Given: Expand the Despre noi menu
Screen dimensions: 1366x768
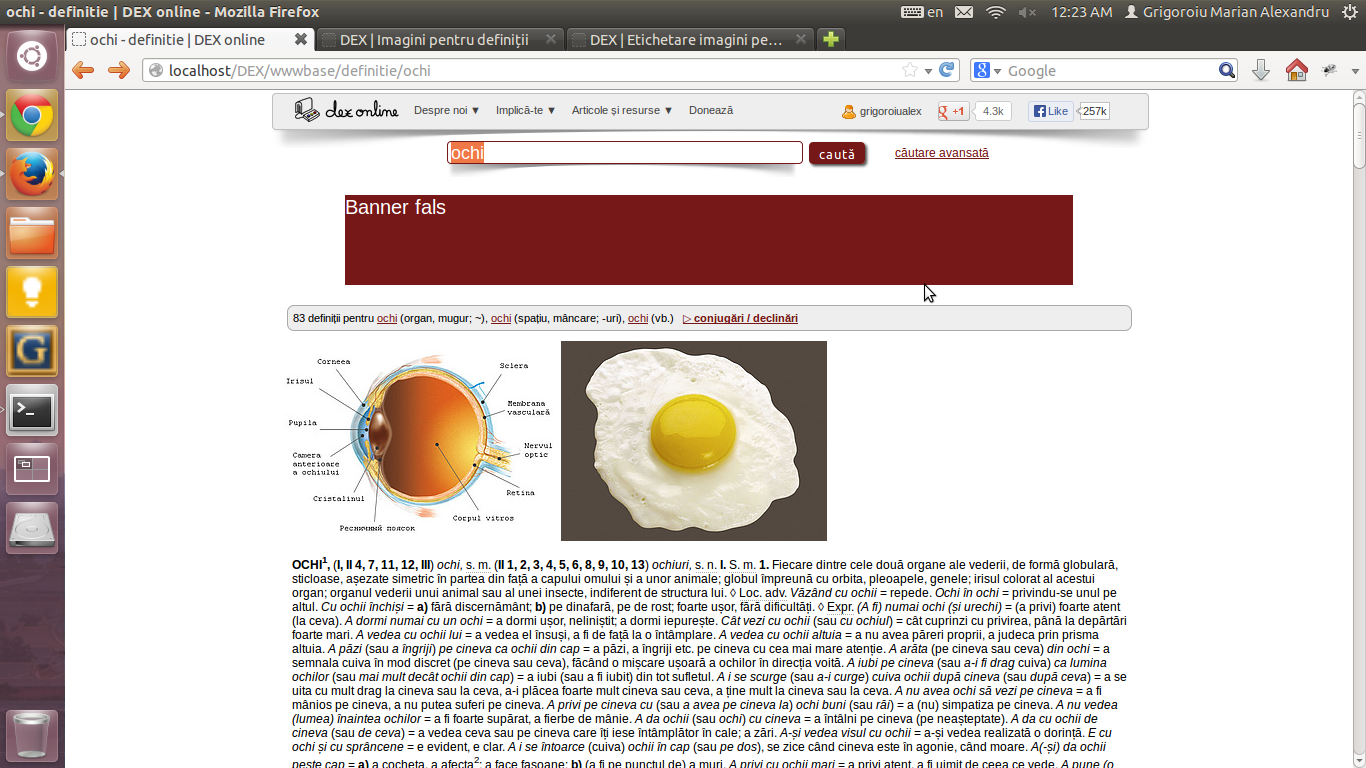Looking at the screenshot, I should point(447,110).
